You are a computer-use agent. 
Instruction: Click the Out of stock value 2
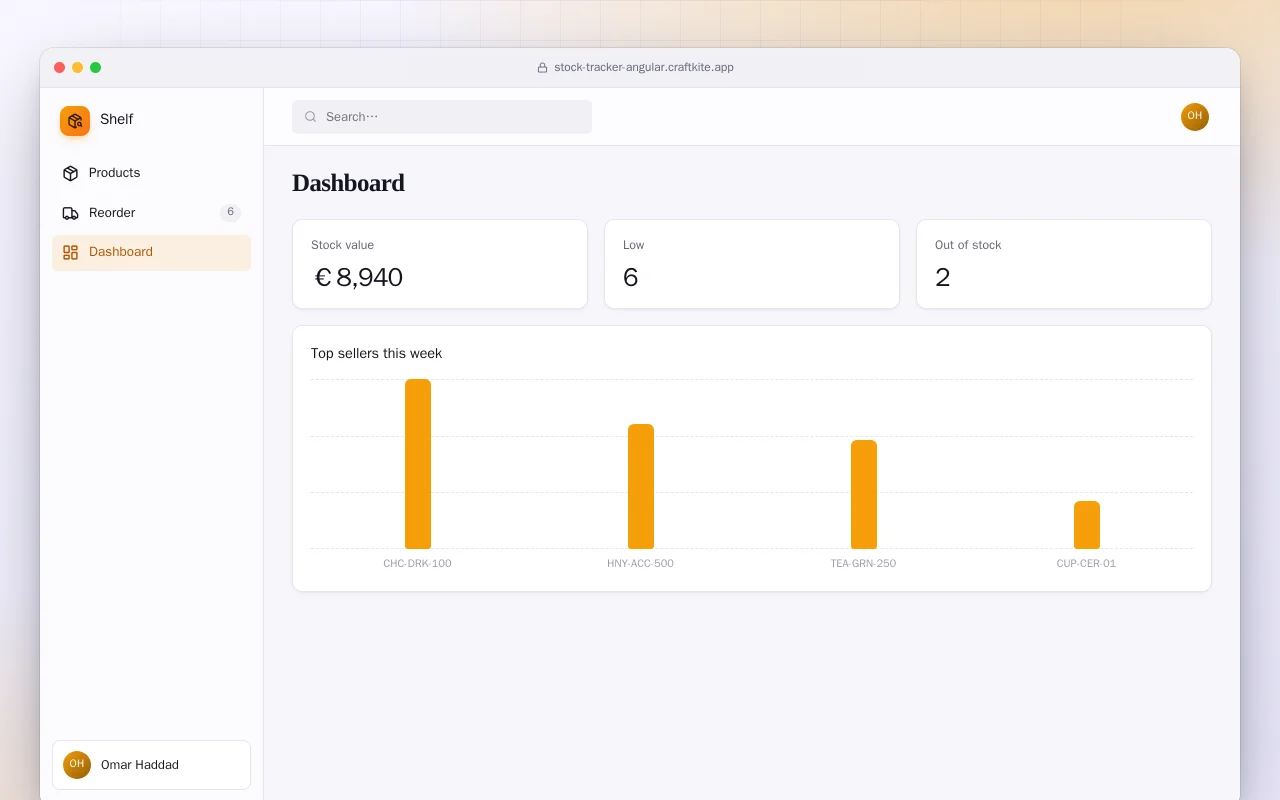[943, 278]
